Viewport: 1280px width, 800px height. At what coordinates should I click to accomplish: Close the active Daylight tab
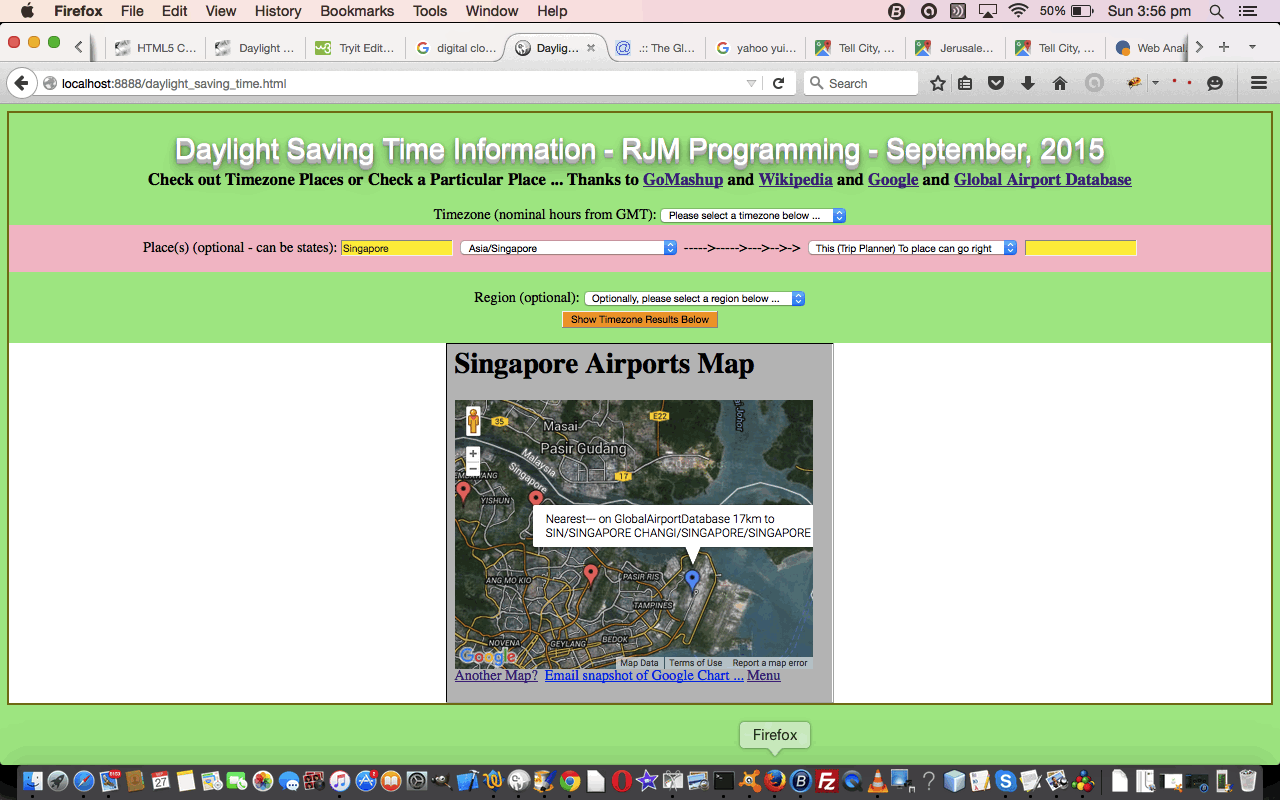point(591,47)
